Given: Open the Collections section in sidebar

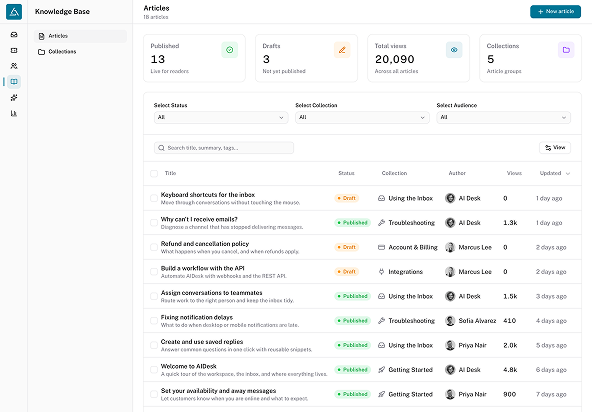Looking at the screenshot, I should click(x=80, y=52).
